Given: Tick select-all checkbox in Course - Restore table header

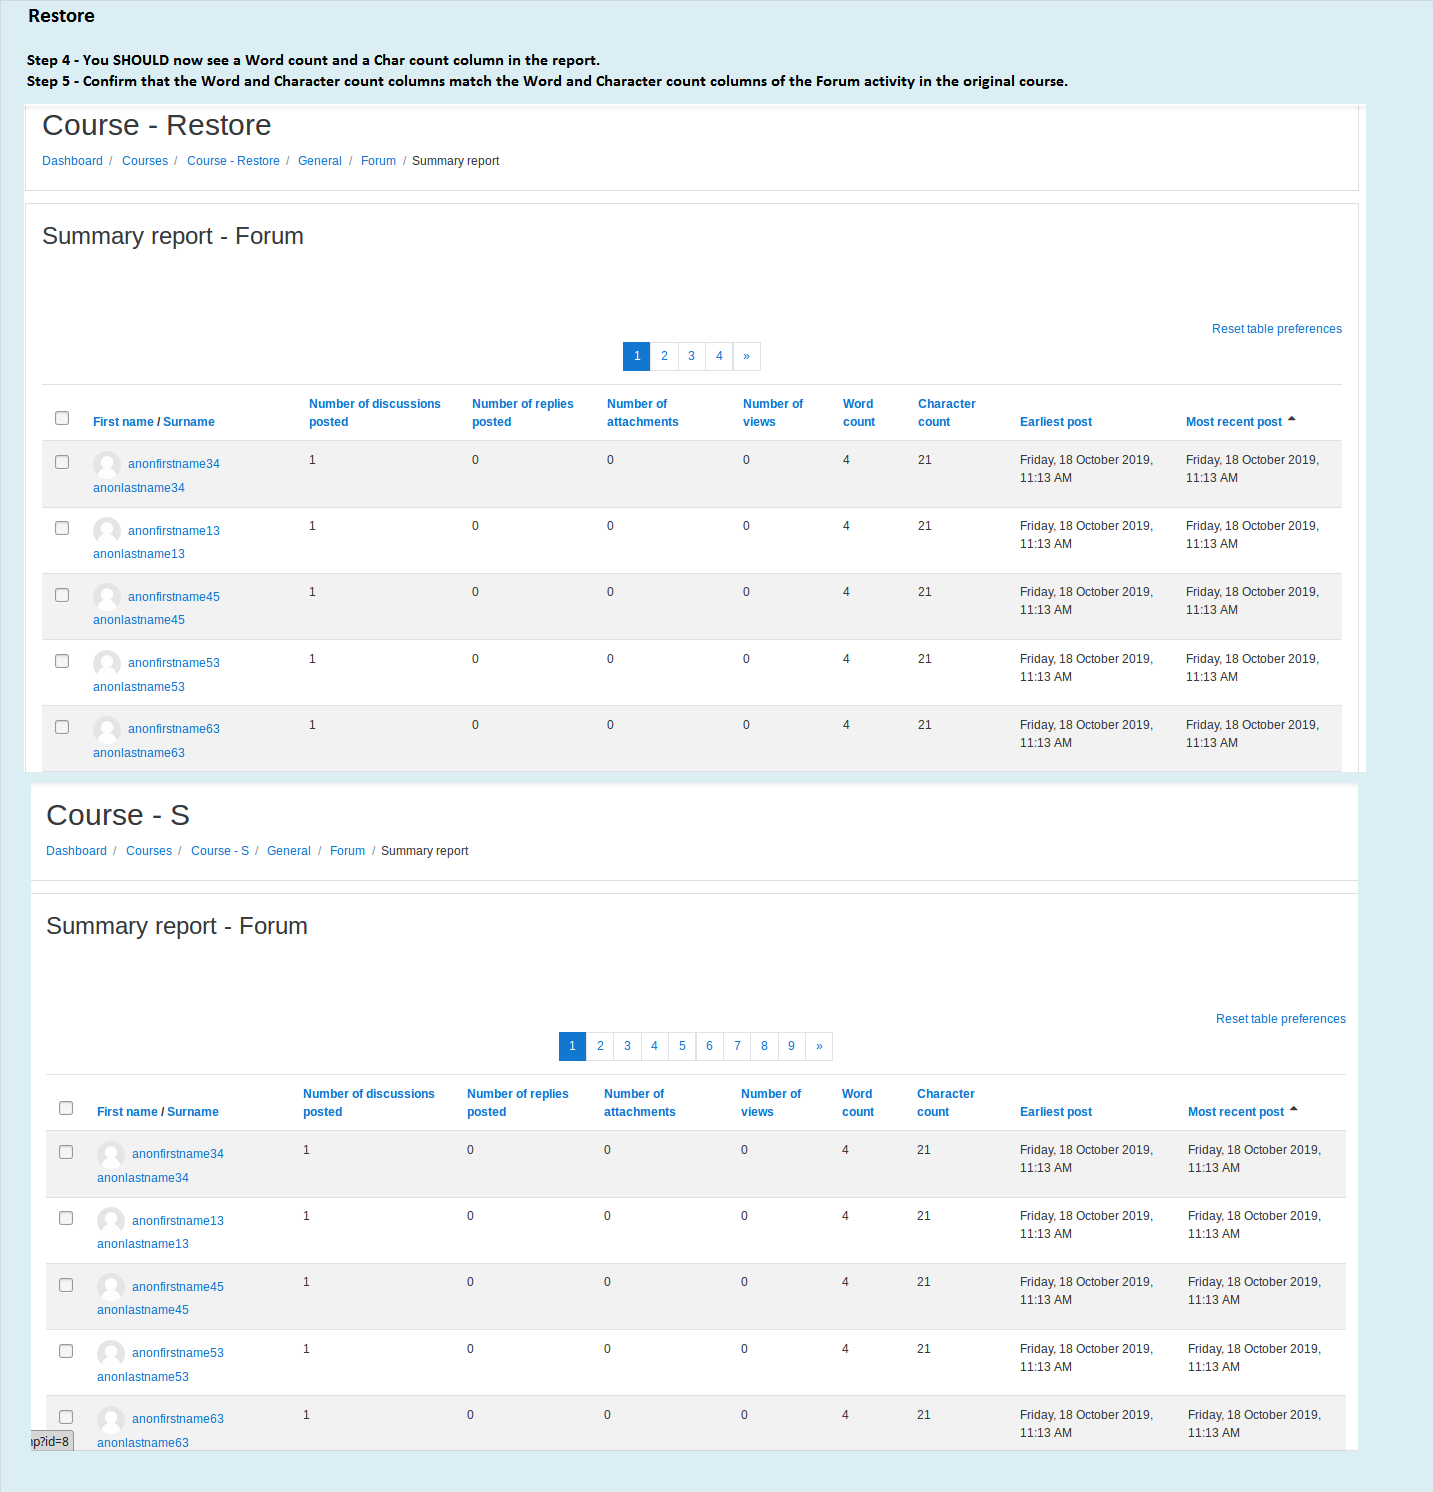Looking at the screenshot, I should pos(62,418).
